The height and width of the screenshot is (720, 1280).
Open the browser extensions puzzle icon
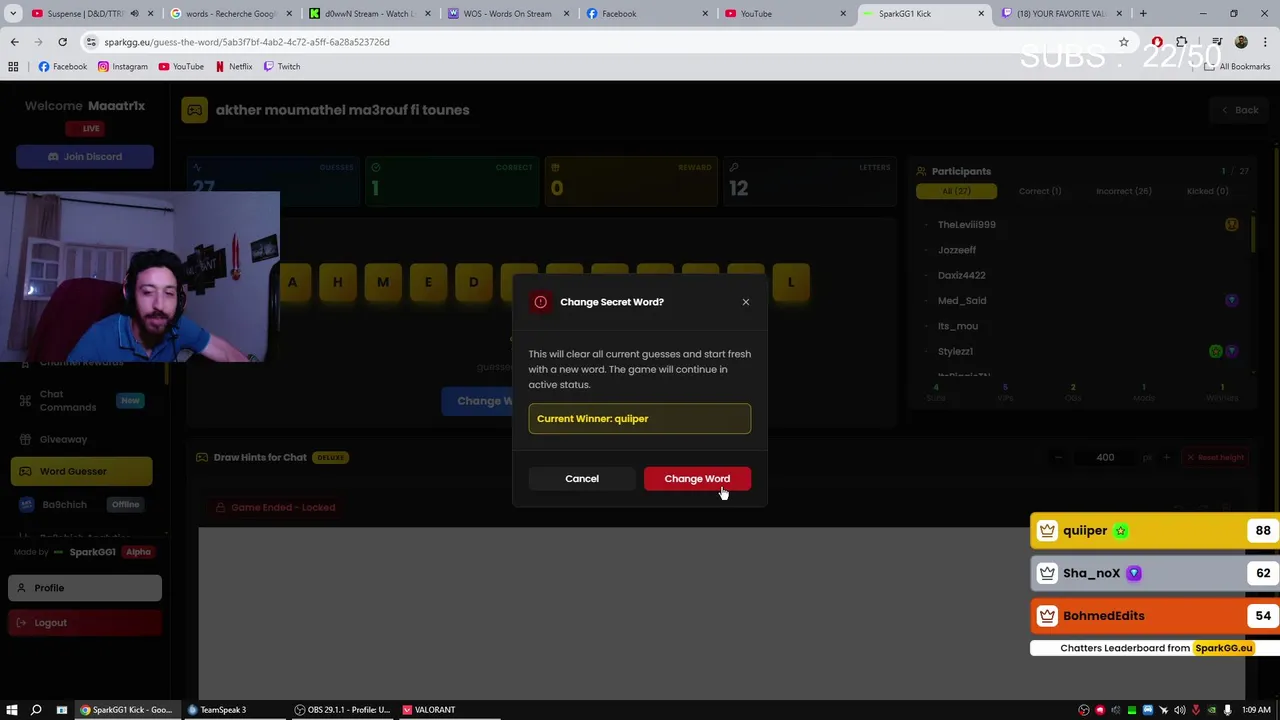tap(1182, 42)
